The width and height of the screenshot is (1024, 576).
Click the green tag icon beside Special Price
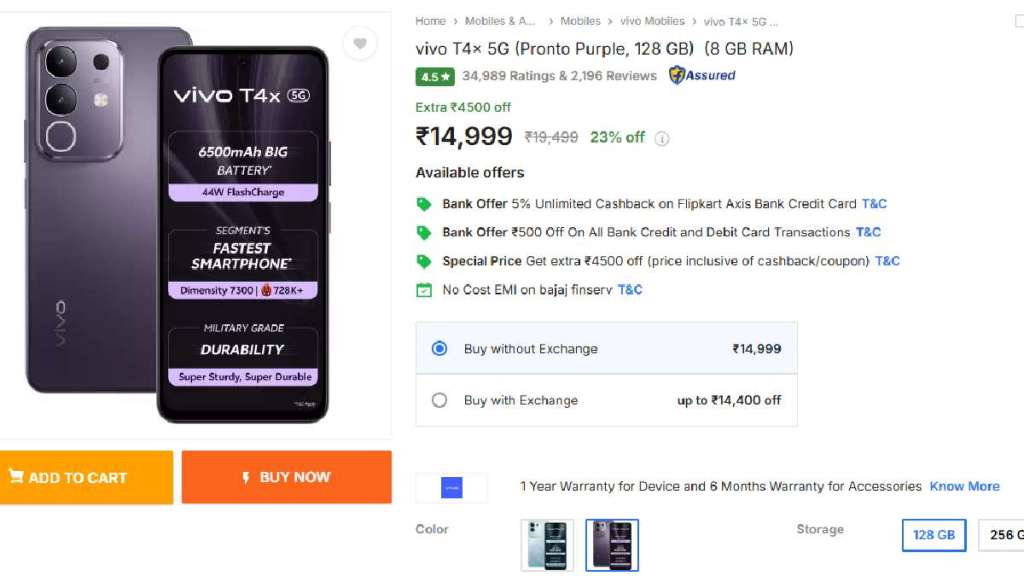[424, 261]
